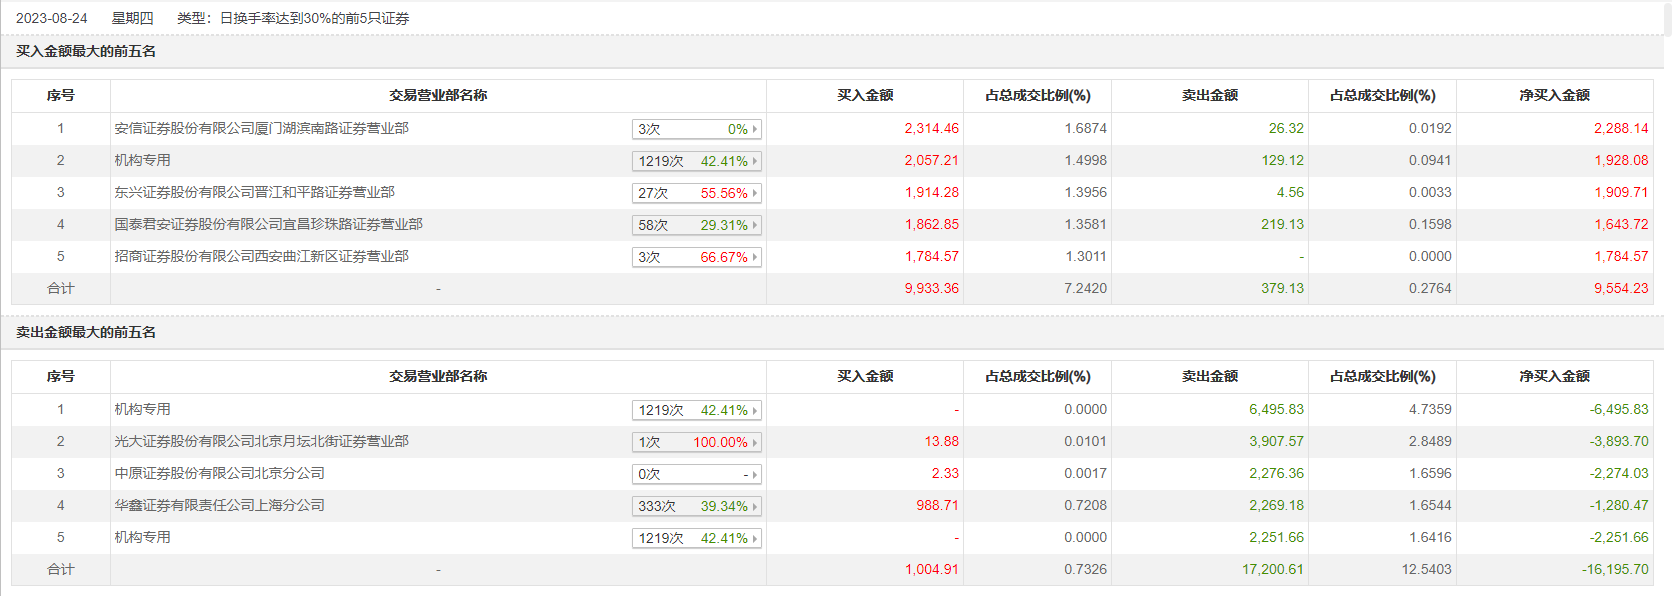Click the 2023-08-24 date text
This screenshot has height=596, width=1672.
click(x=51, y=18)
